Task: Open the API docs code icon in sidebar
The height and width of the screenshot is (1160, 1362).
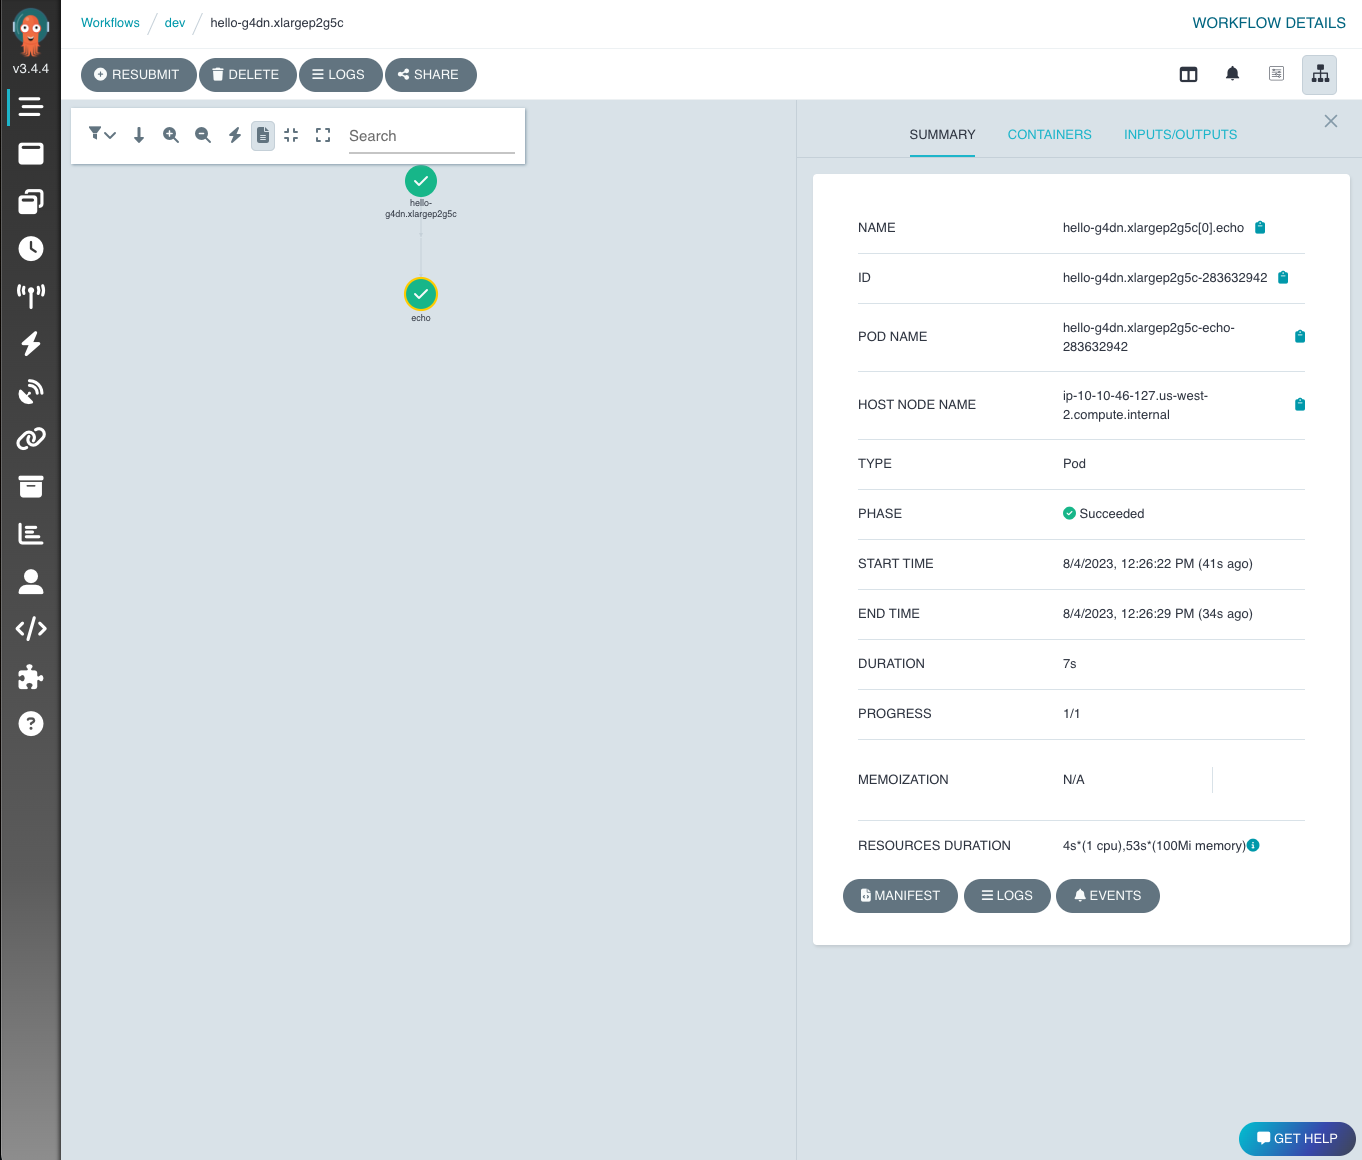Action: [31, 628]
